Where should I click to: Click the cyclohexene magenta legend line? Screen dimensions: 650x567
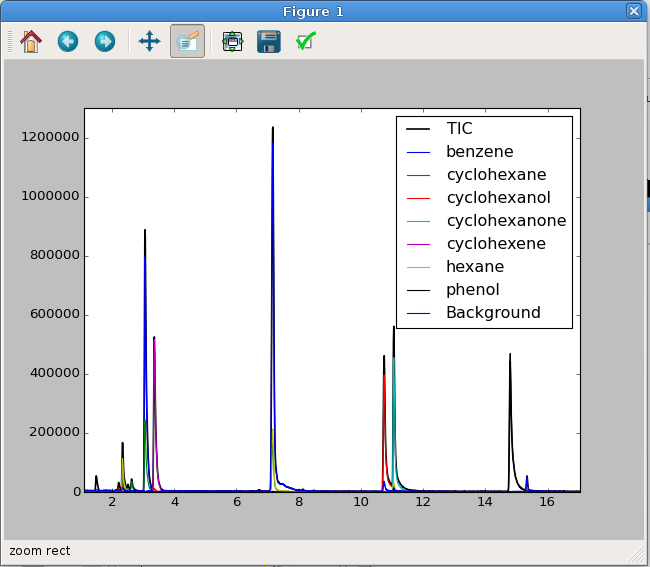coord(419,245)
